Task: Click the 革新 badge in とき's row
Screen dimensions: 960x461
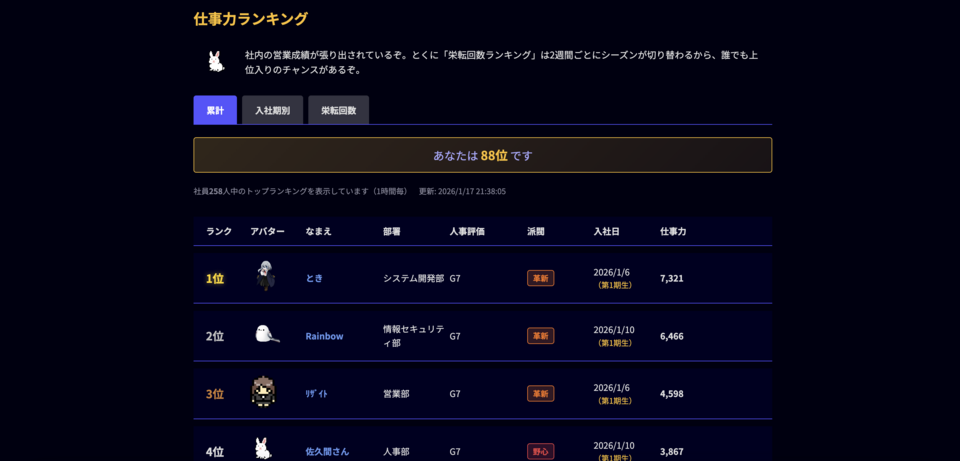Action: tap(540, 278)
